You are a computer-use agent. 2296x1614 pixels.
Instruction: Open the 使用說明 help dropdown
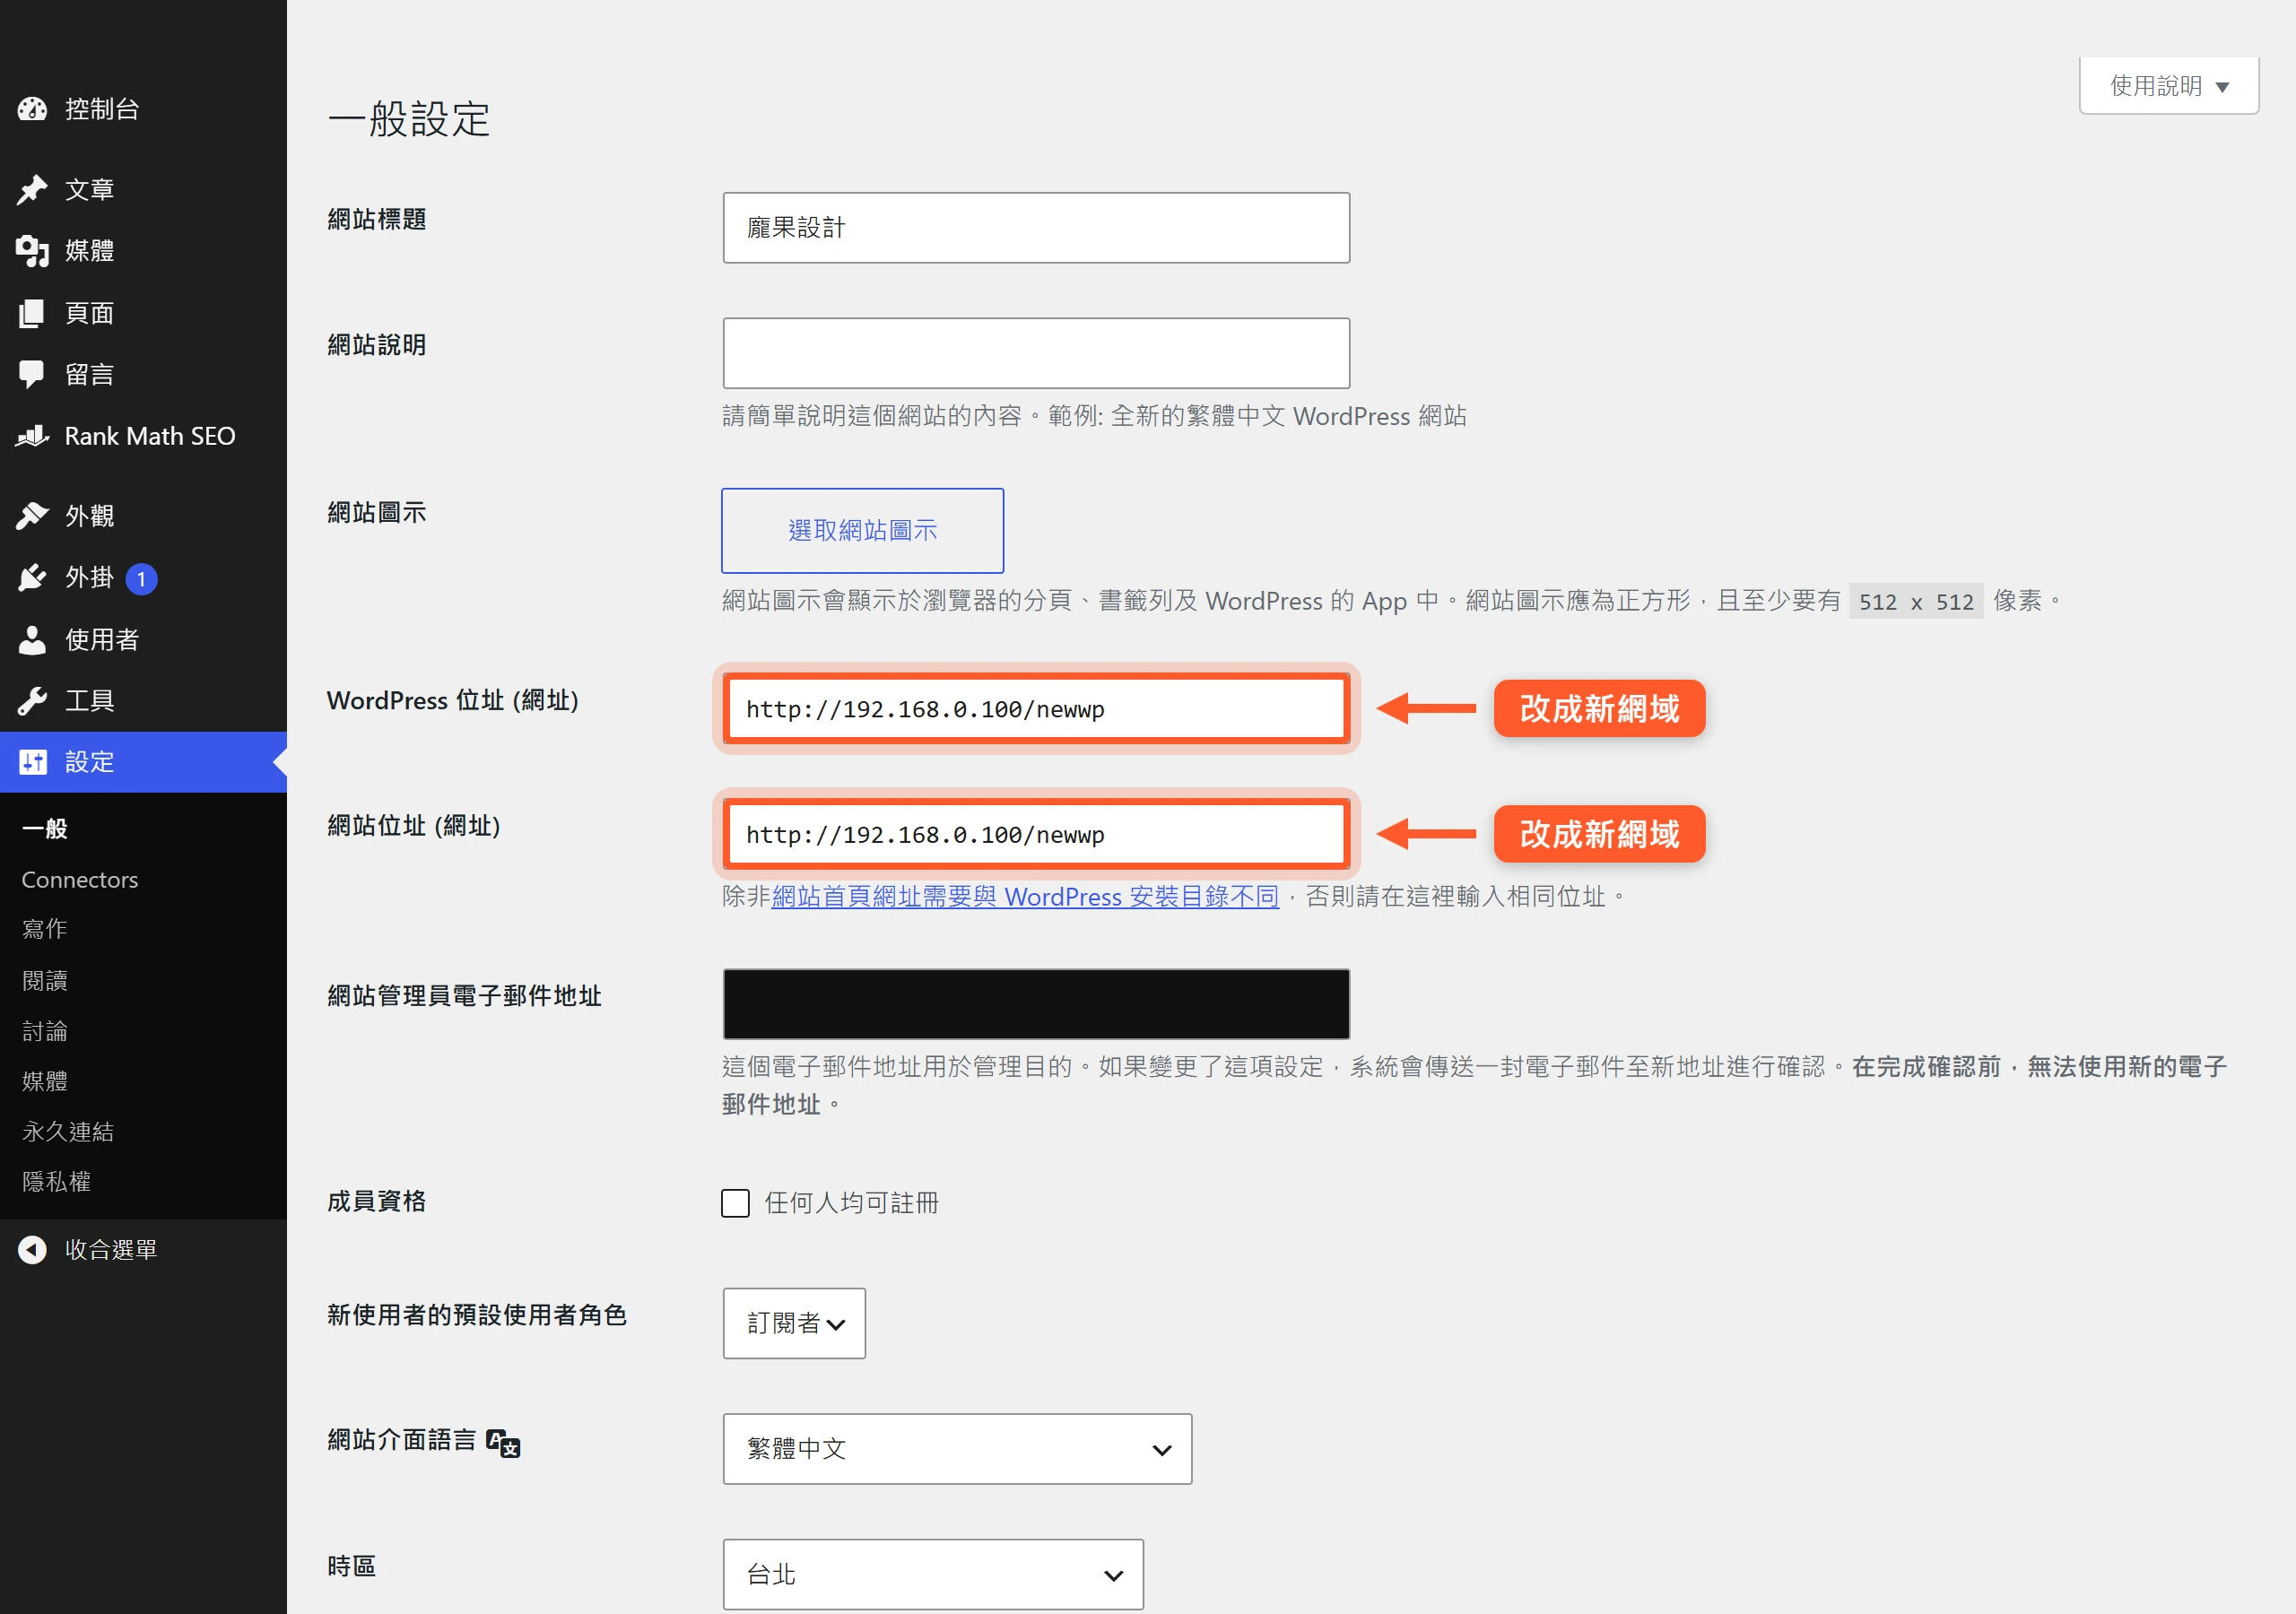pyautogui.click(x=2168, y=86)
